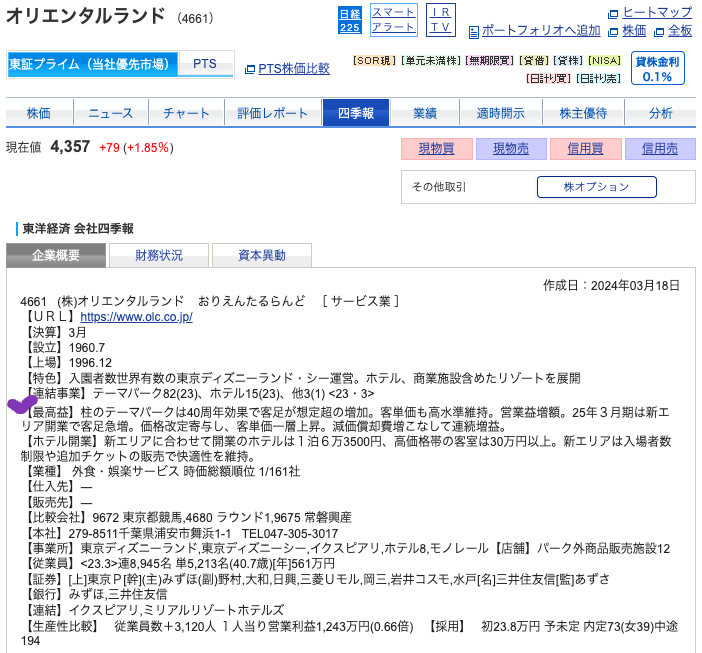Open 株価 link in top right
702x653 pixels.
point(634,30)
